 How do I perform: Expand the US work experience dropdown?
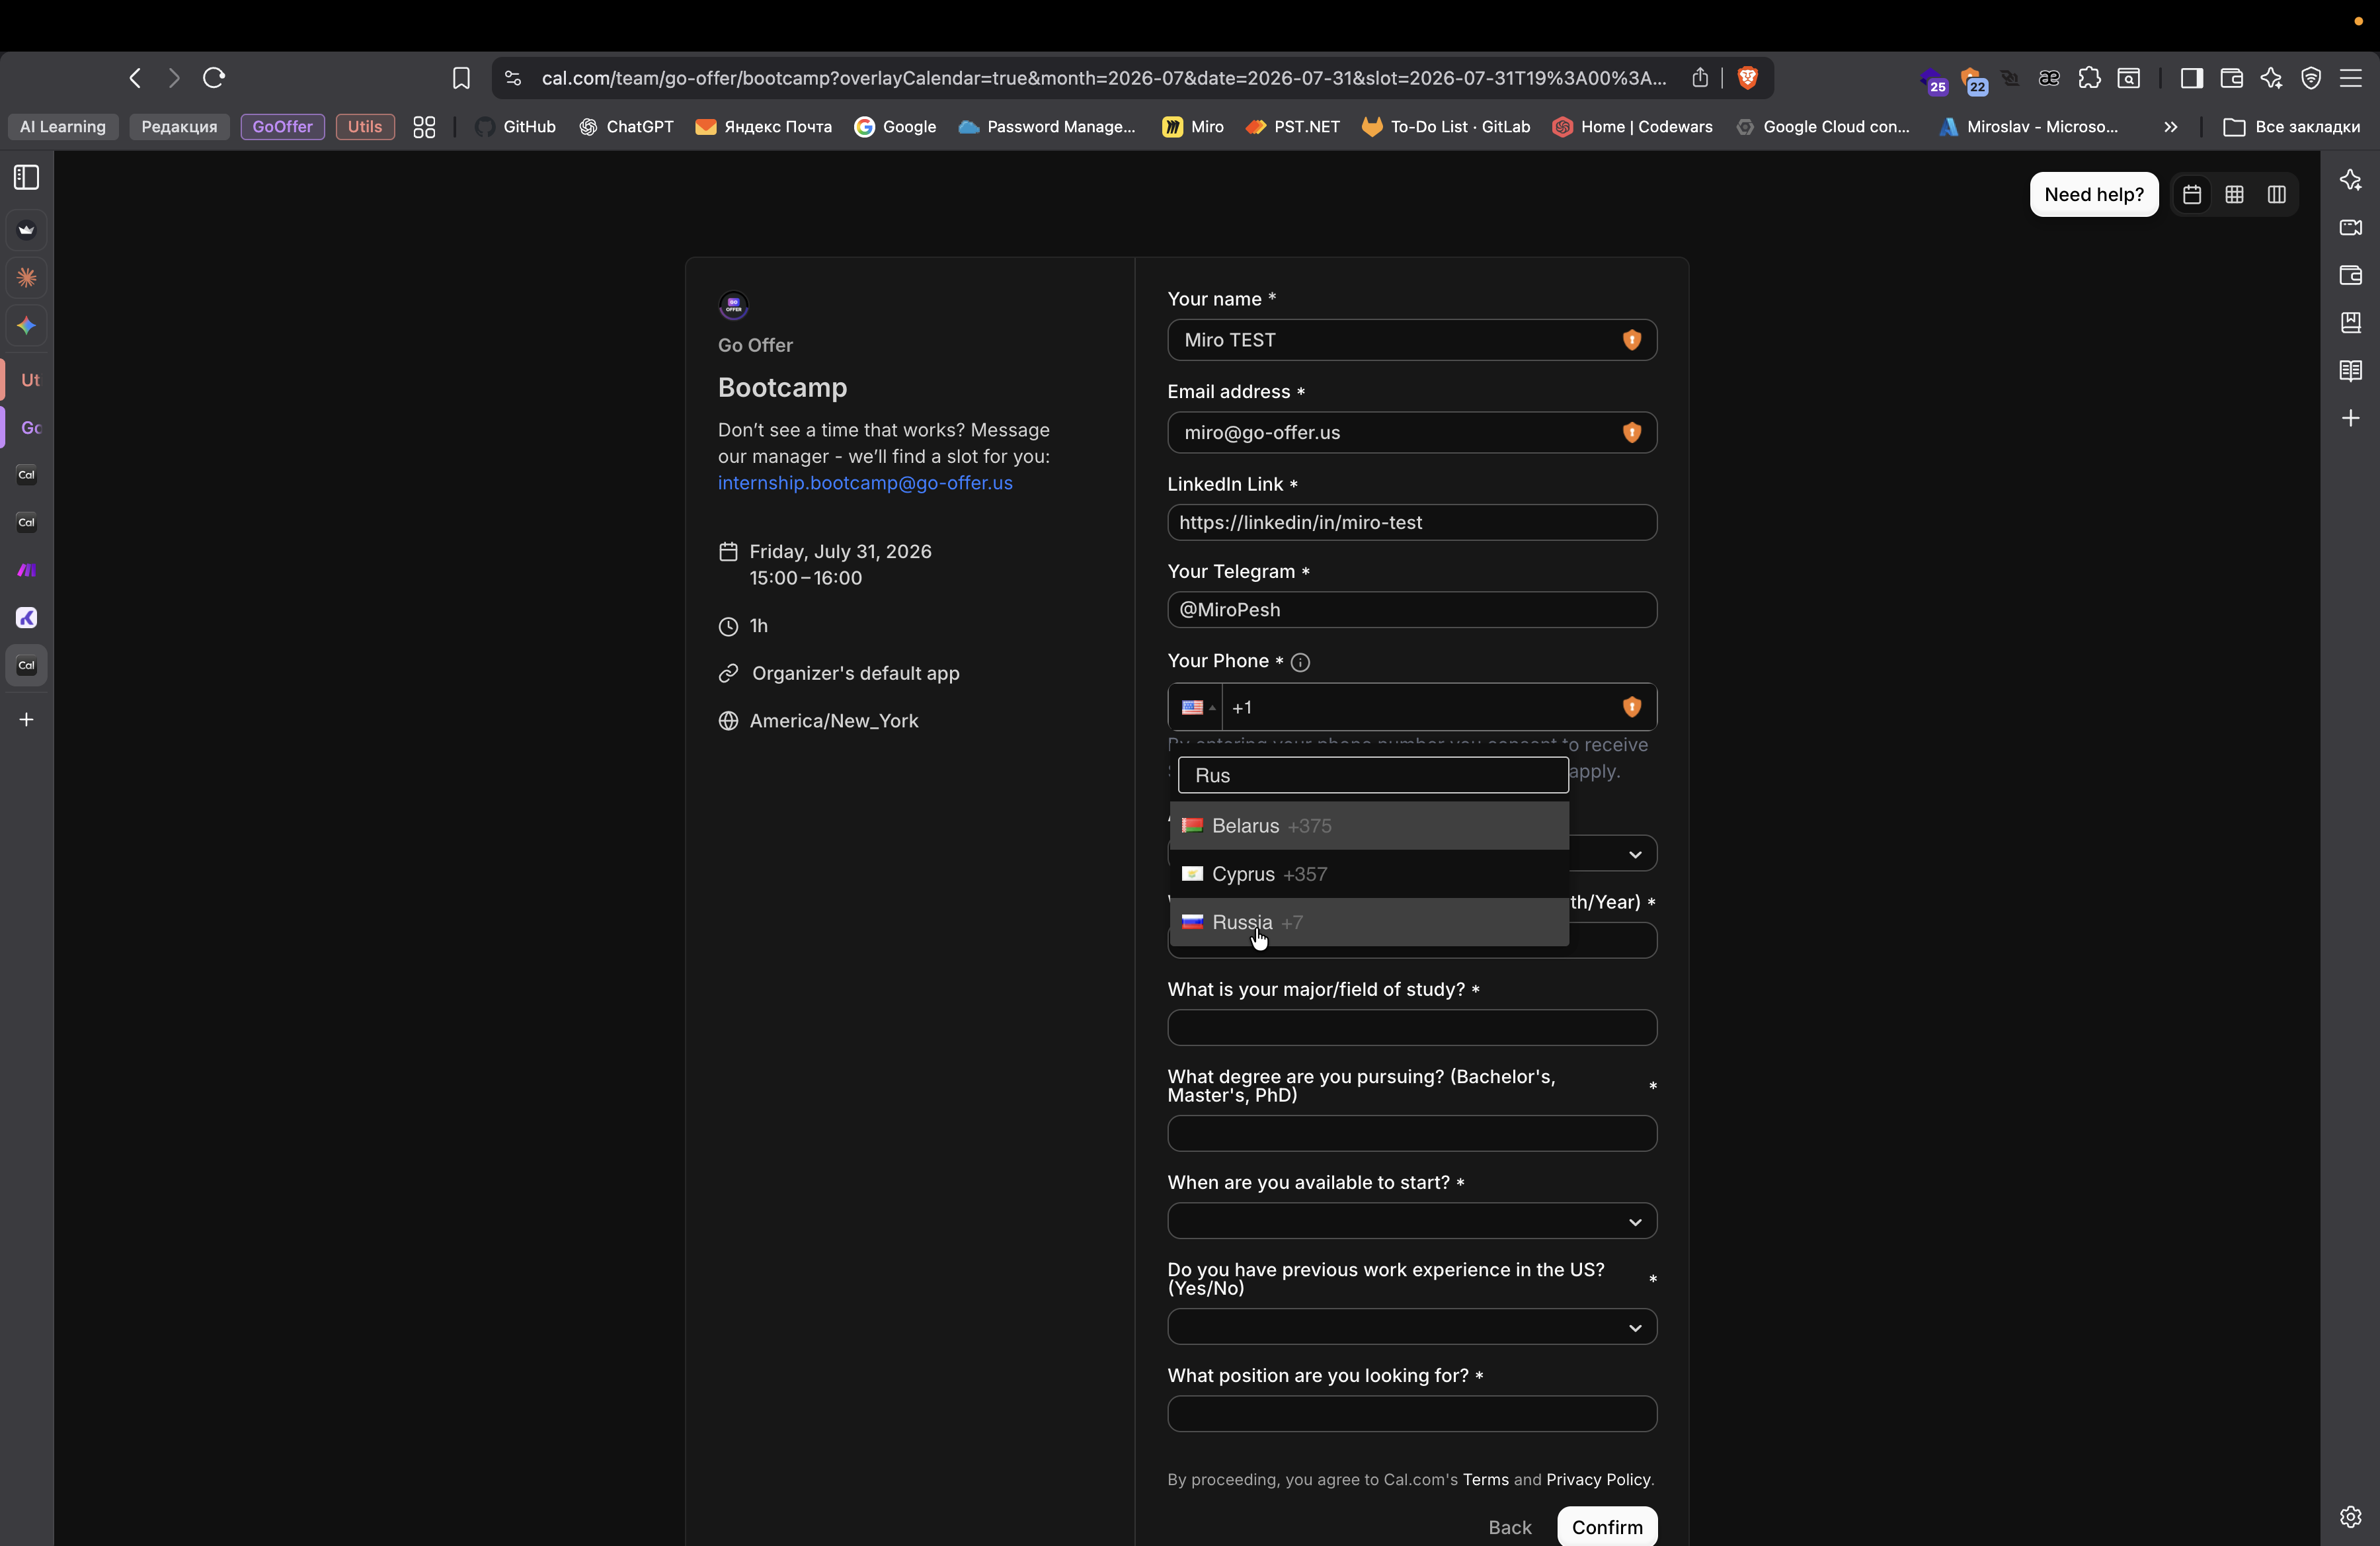1411,1327
